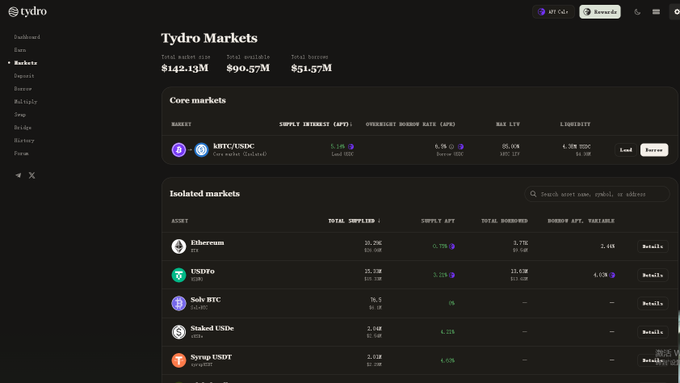Screen dimensions: 680x383
Task: Open Details for Solv BTC row
Action: [653, 303]
